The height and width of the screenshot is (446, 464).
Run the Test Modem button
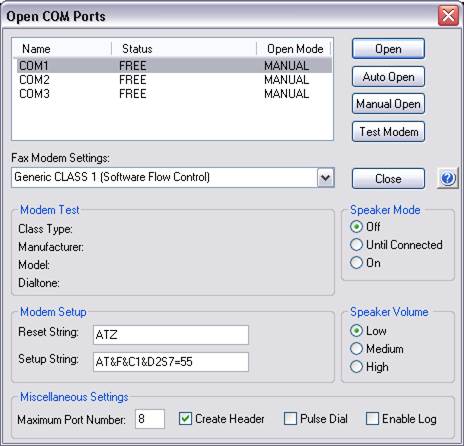[388, 132]
